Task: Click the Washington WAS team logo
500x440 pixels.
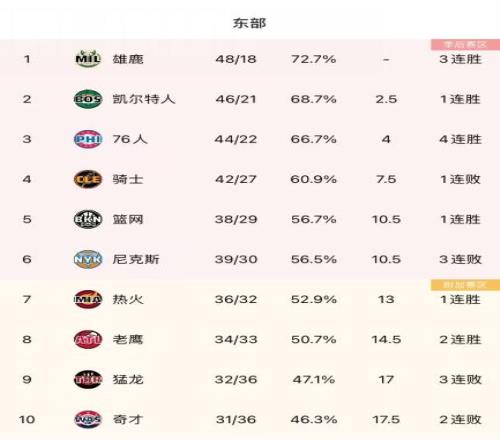Action: tap(88, 419)
